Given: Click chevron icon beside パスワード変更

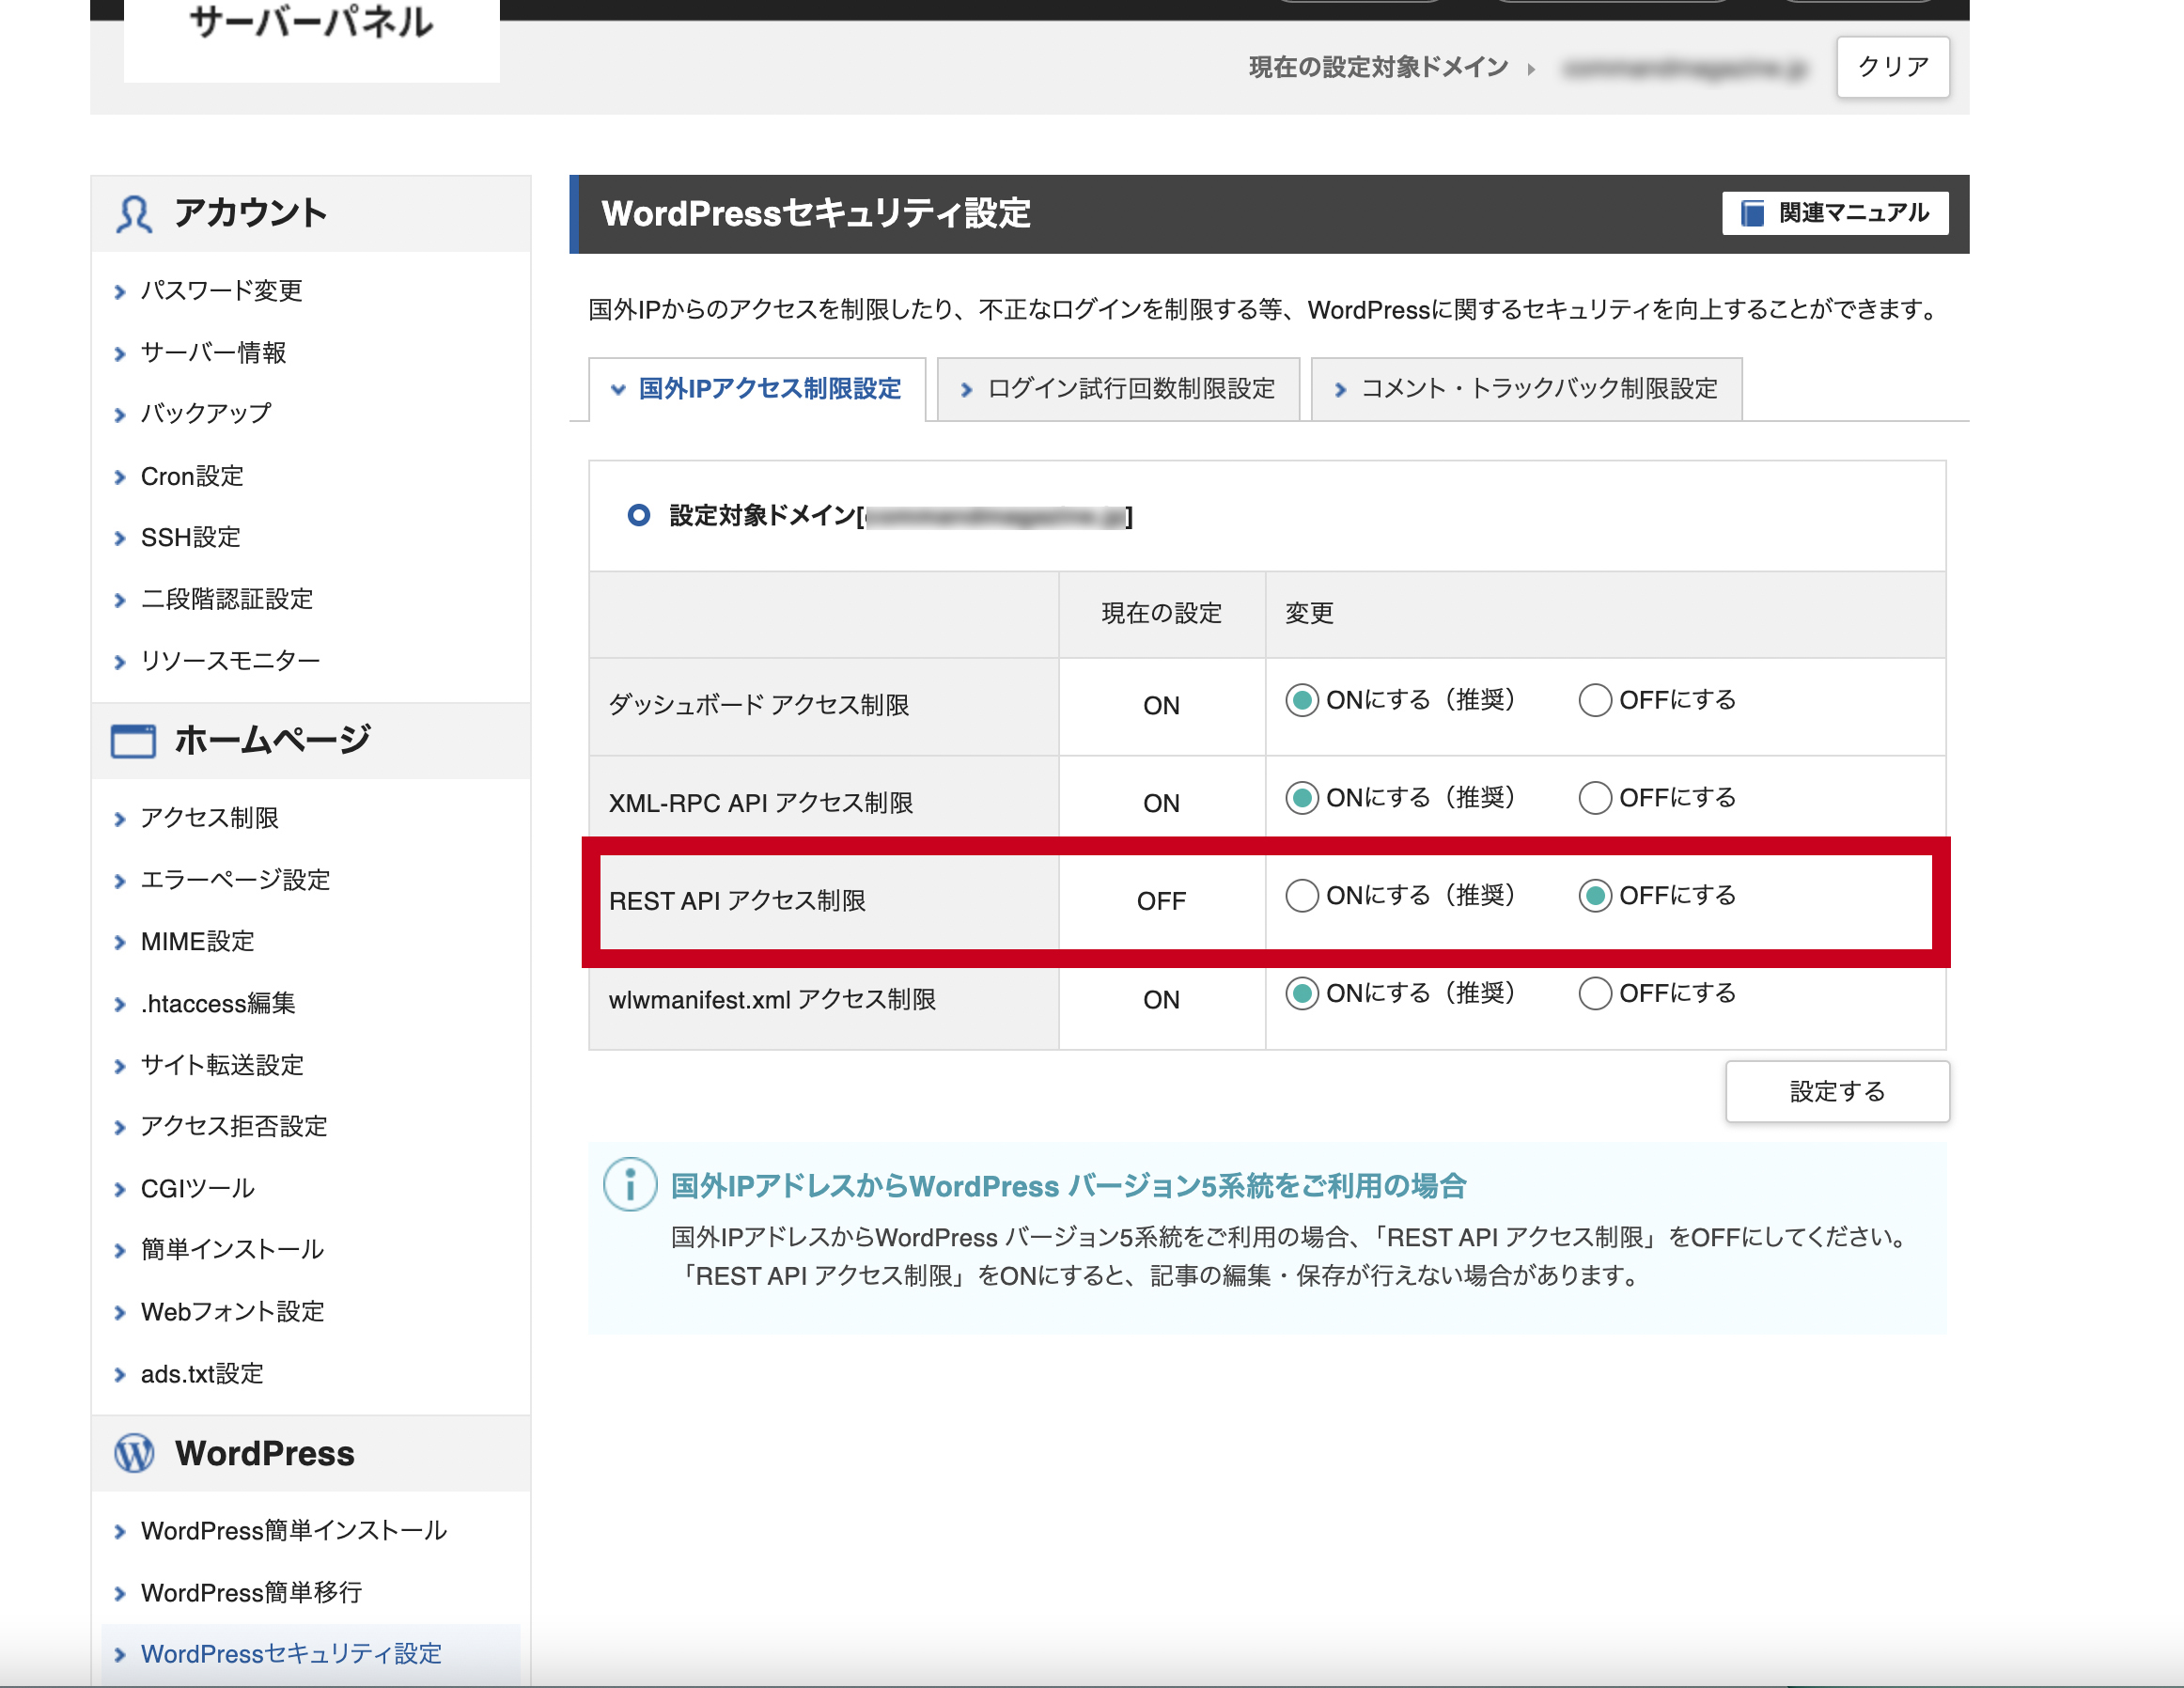Looking at the screenshot, I should tap(120, 292).
